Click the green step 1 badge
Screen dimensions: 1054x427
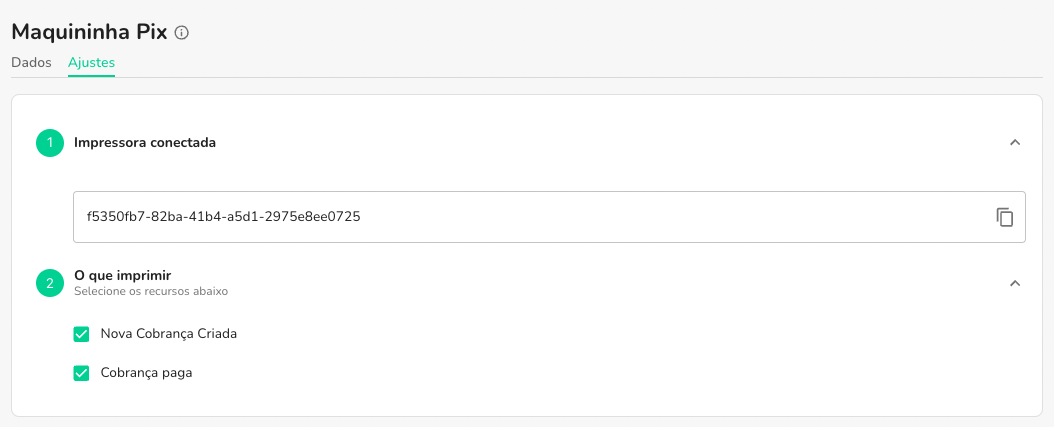pos(49,143)
